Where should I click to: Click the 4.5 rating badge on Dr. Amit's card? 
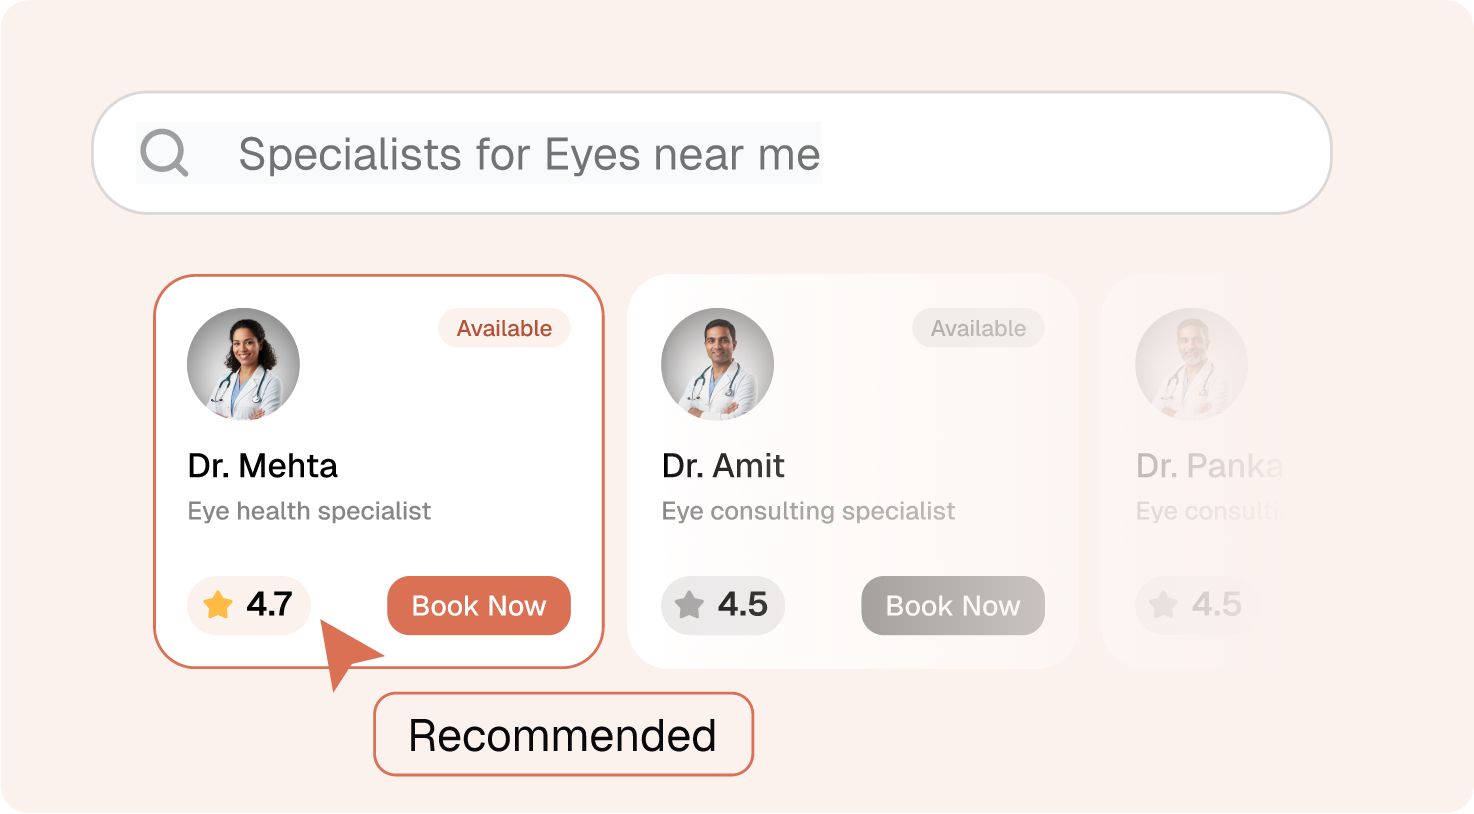pyautogui.click(x=722, y=605)
